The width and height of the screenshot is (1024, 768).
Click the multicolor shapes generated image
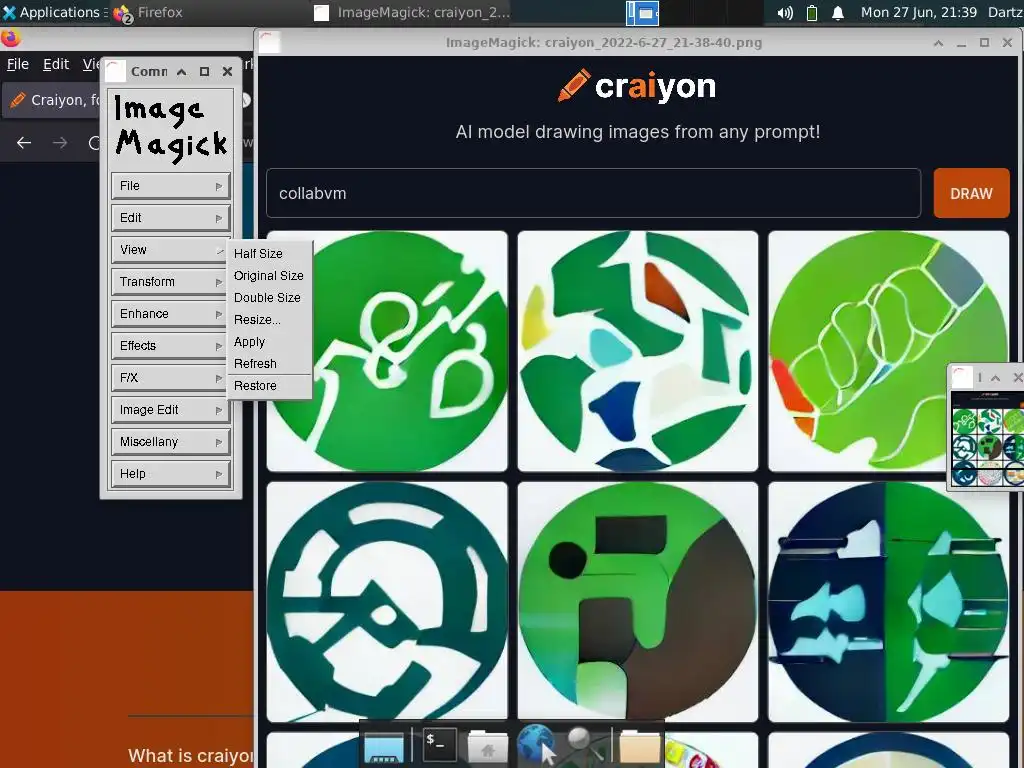point(637,351)
